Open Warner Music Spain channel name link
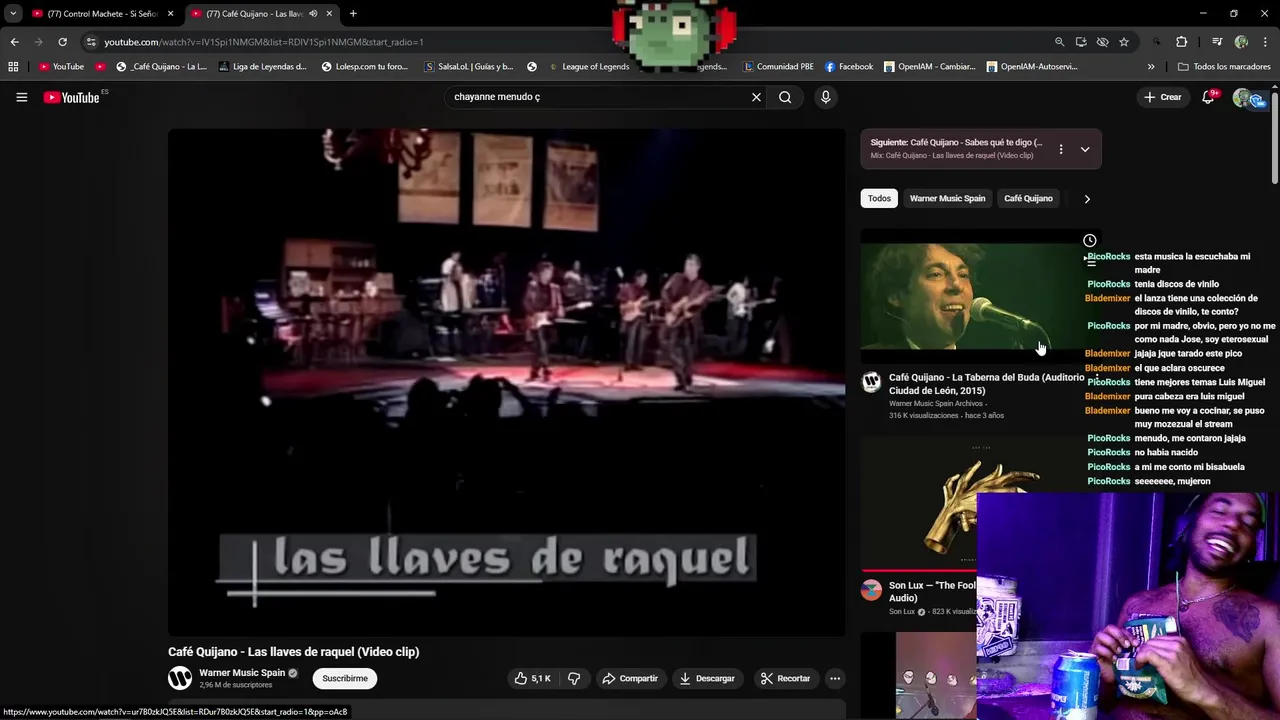Viewport: 1280px width, 720px height. [x=242, y=673]
